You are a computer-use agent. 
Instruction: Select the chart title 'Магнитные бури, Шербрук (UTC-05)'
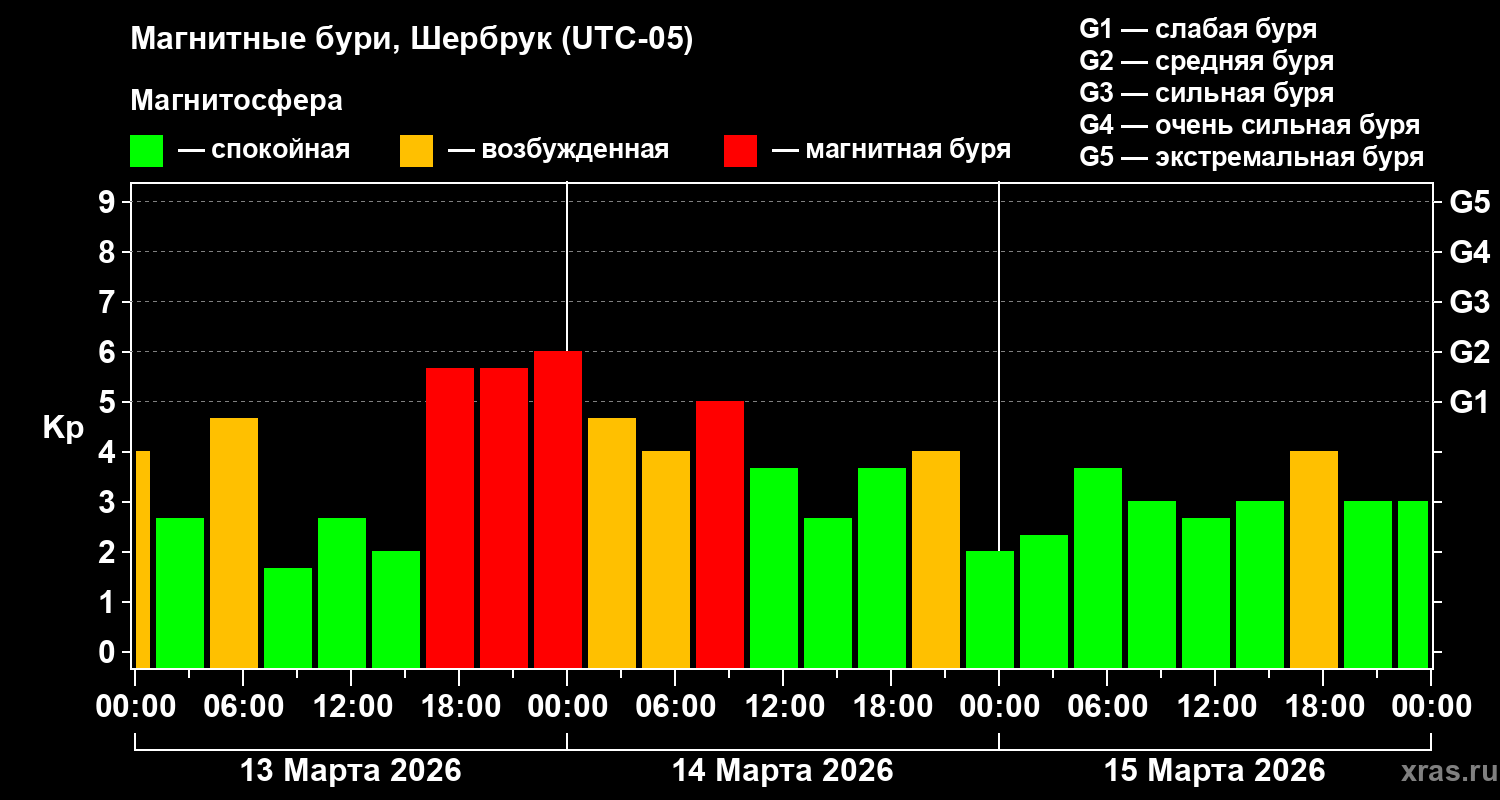click(411, 40)
